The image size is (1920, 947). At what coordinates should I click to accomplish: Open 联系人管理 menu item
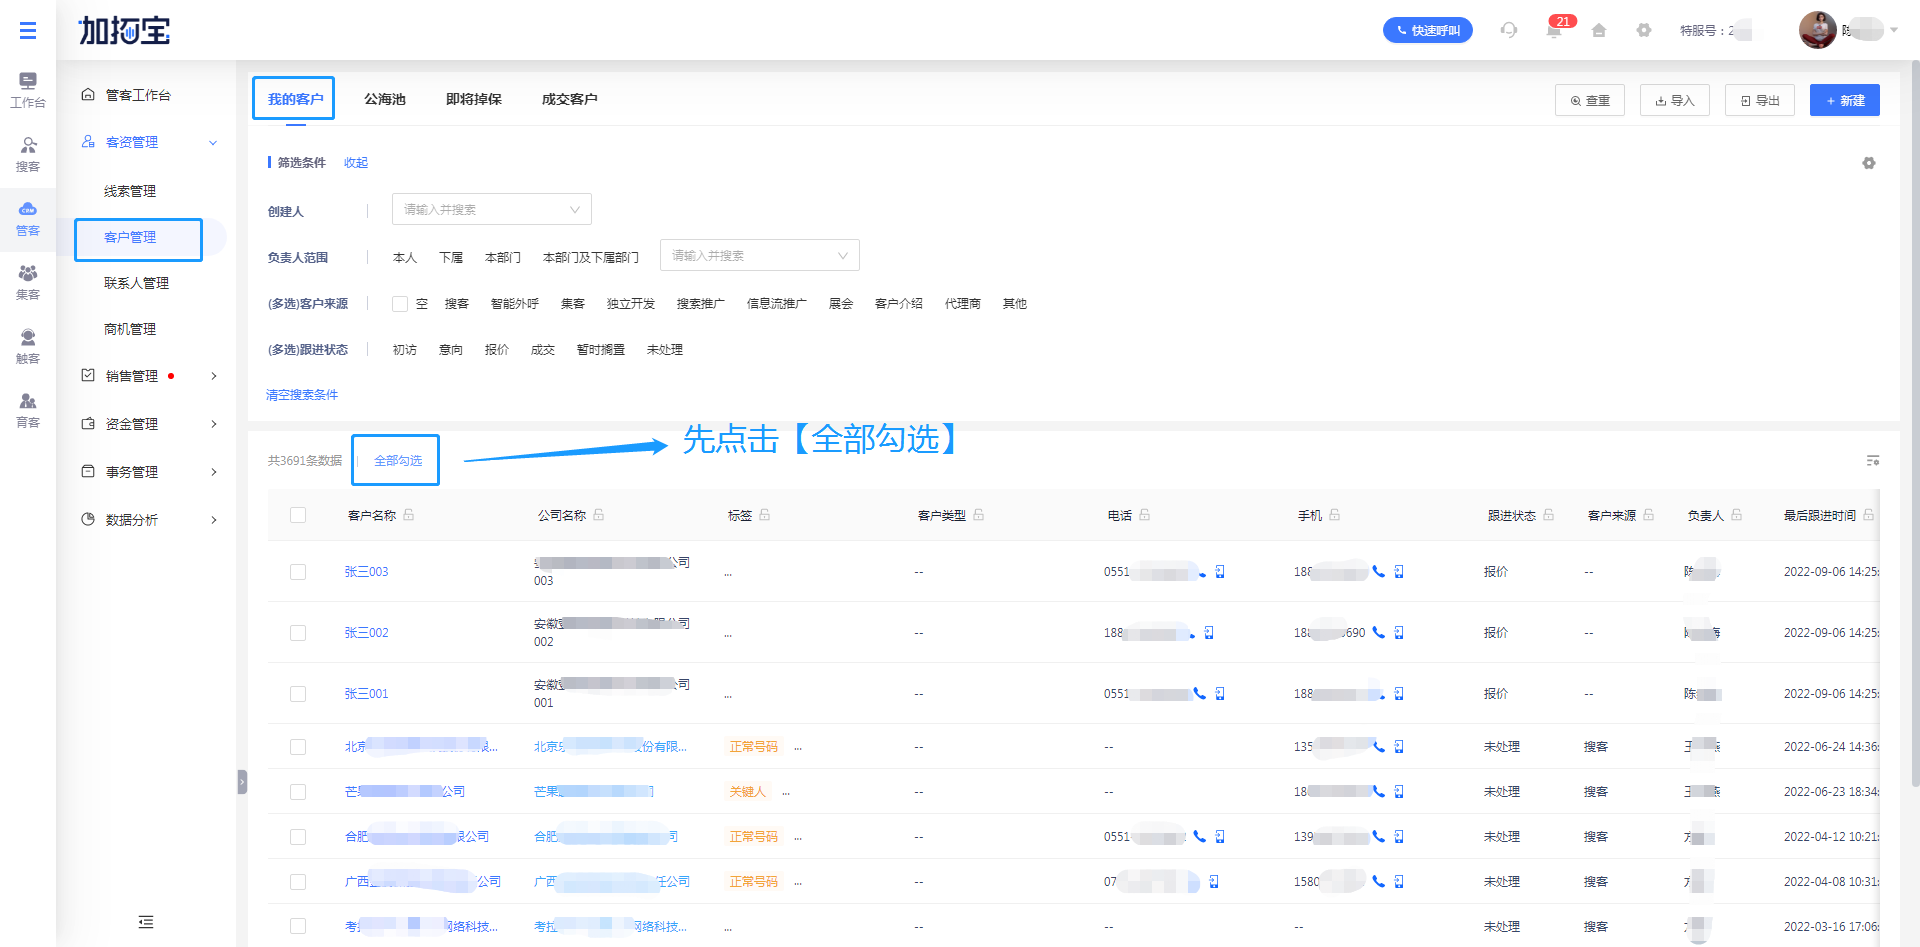[x=137, y=283]
